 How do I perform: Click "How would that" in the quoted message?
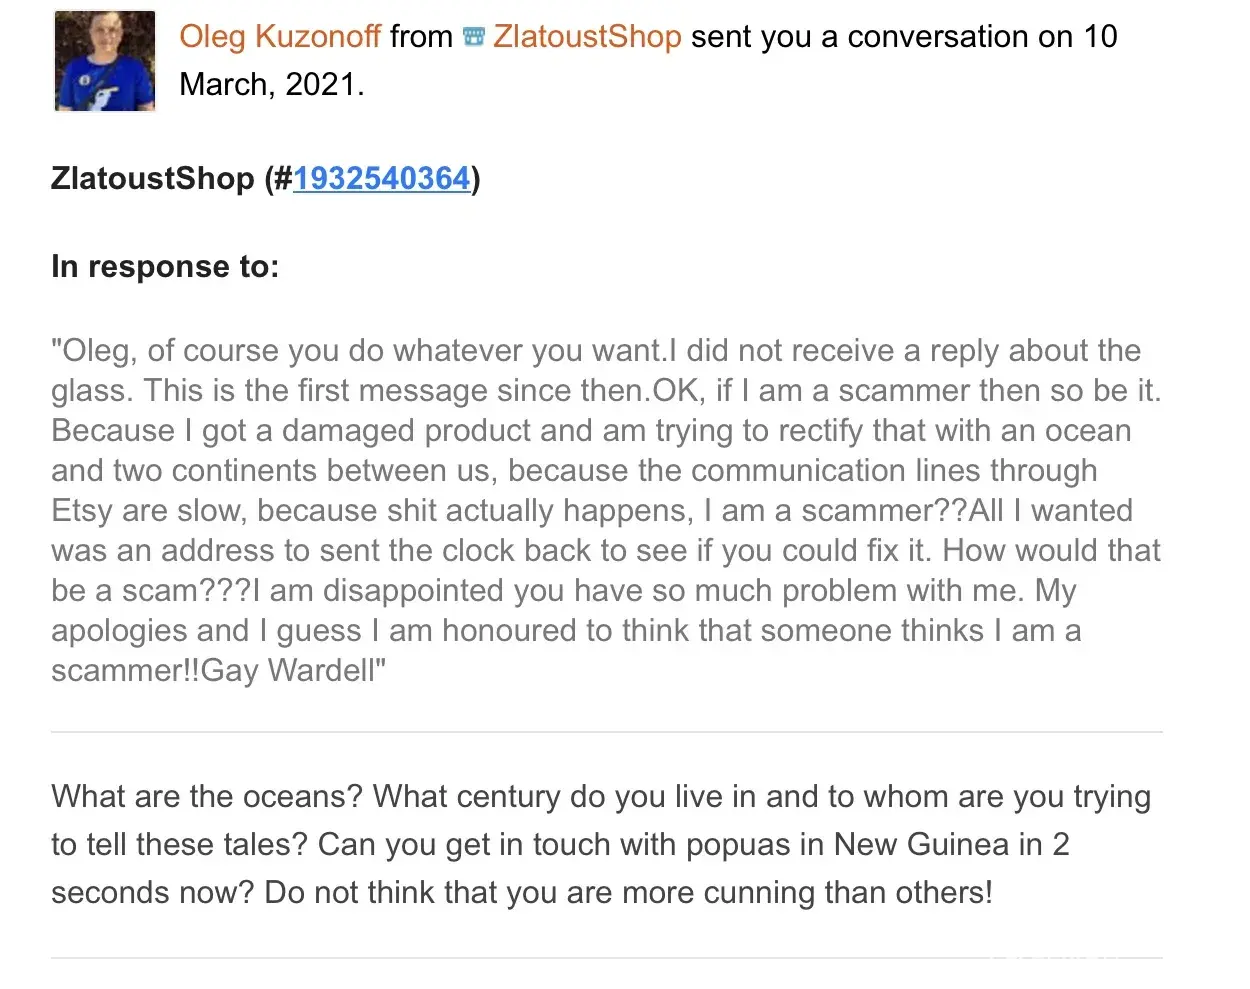[x=1051, y=551]
